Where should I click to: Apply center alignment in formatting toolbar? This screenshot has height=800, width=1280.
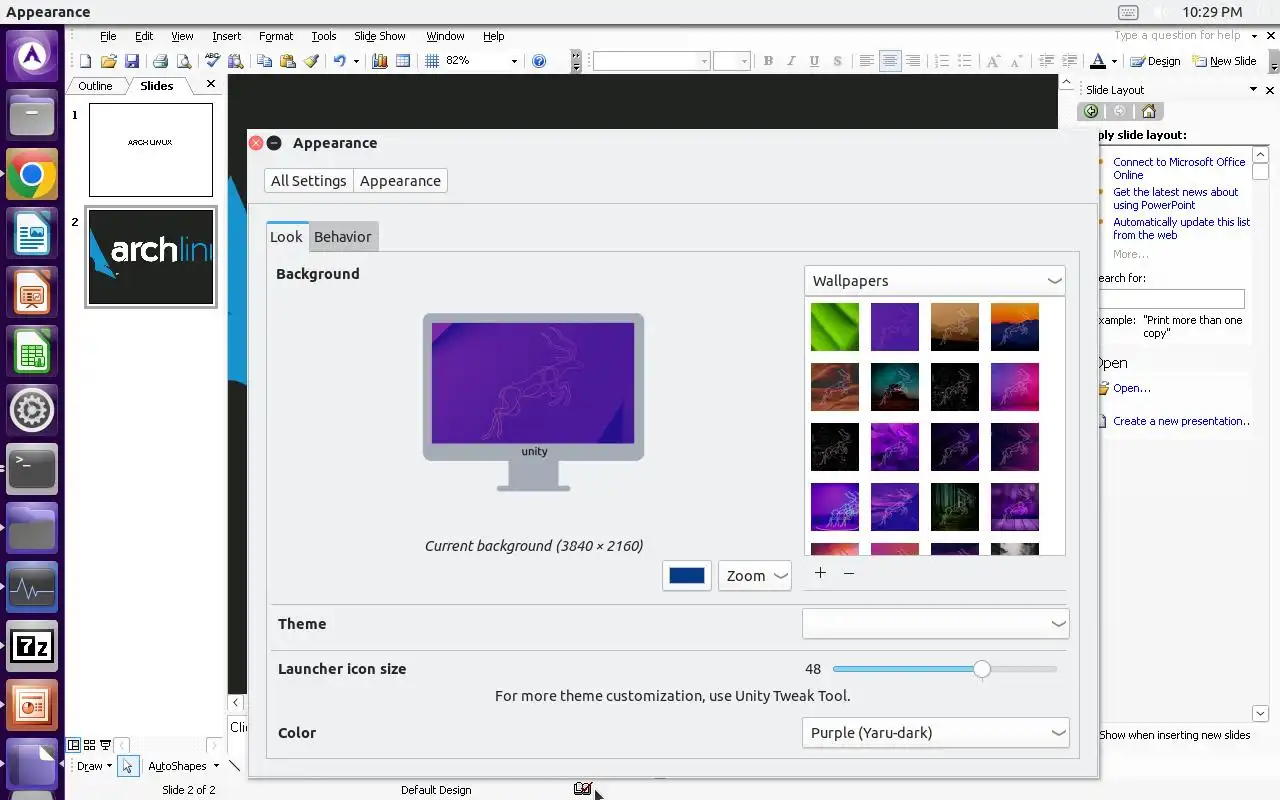pyautogui.click(x=889, y=61)
